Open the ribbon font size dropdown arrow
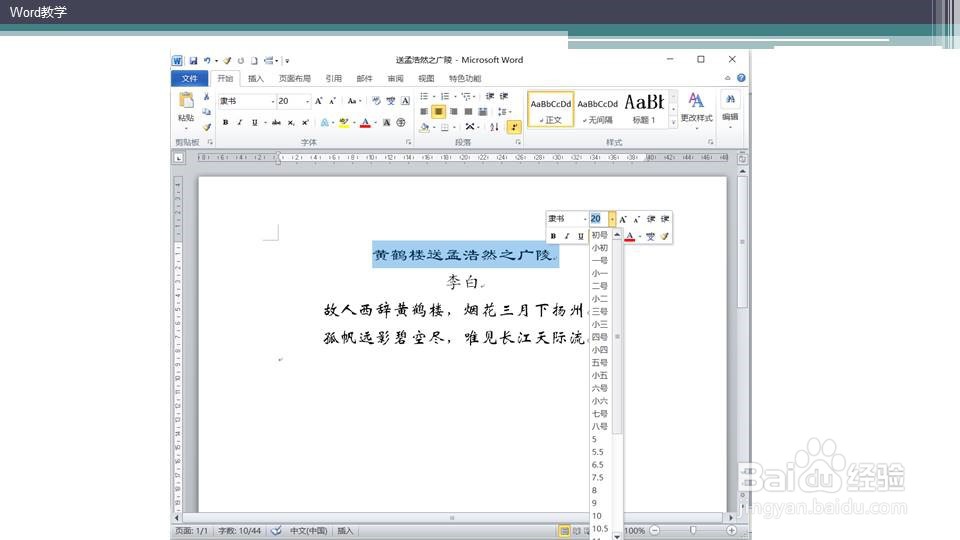Screen dimensions: 960x540 [307, 101]
